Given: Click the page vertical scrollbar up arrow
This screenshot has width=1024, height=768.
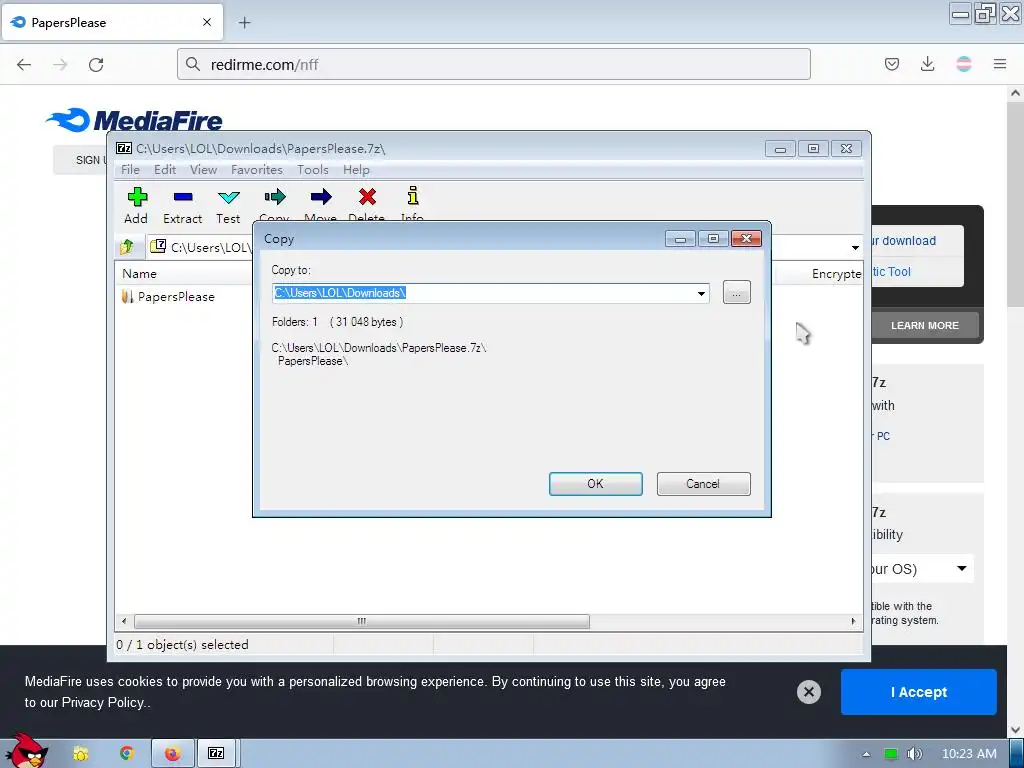Looking at the screenshot, I should [1016, 93].
